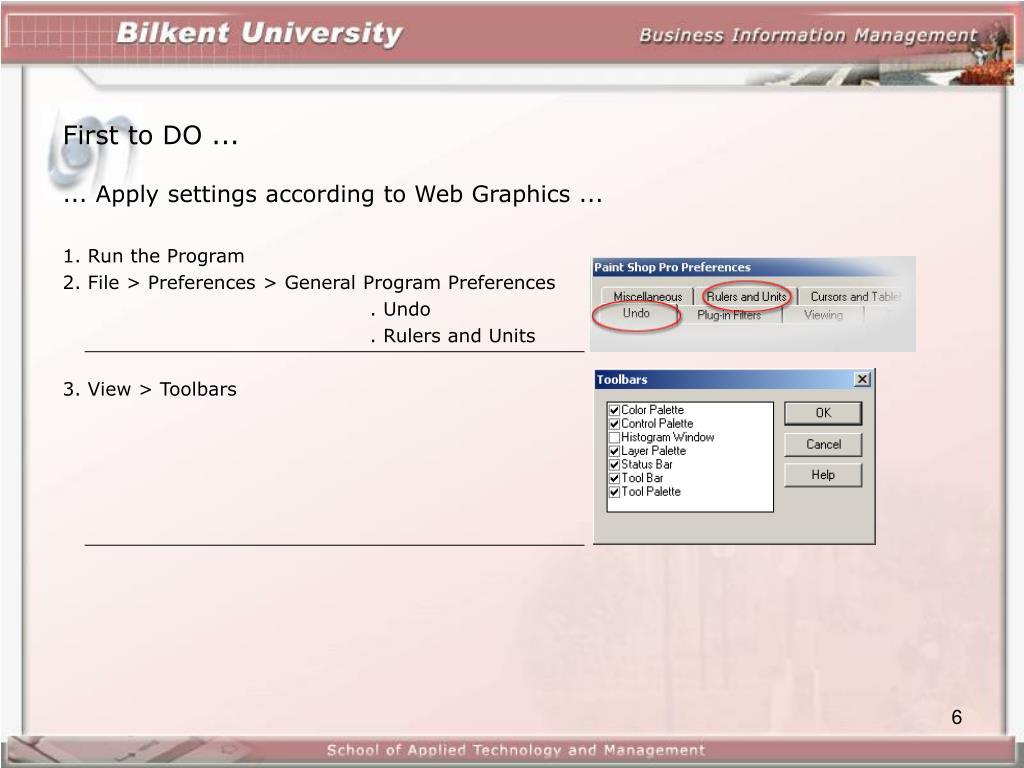Viewport: 1024px width, 768px height.
Task: Click the slide number 6
Action: [x=956, y=717]
